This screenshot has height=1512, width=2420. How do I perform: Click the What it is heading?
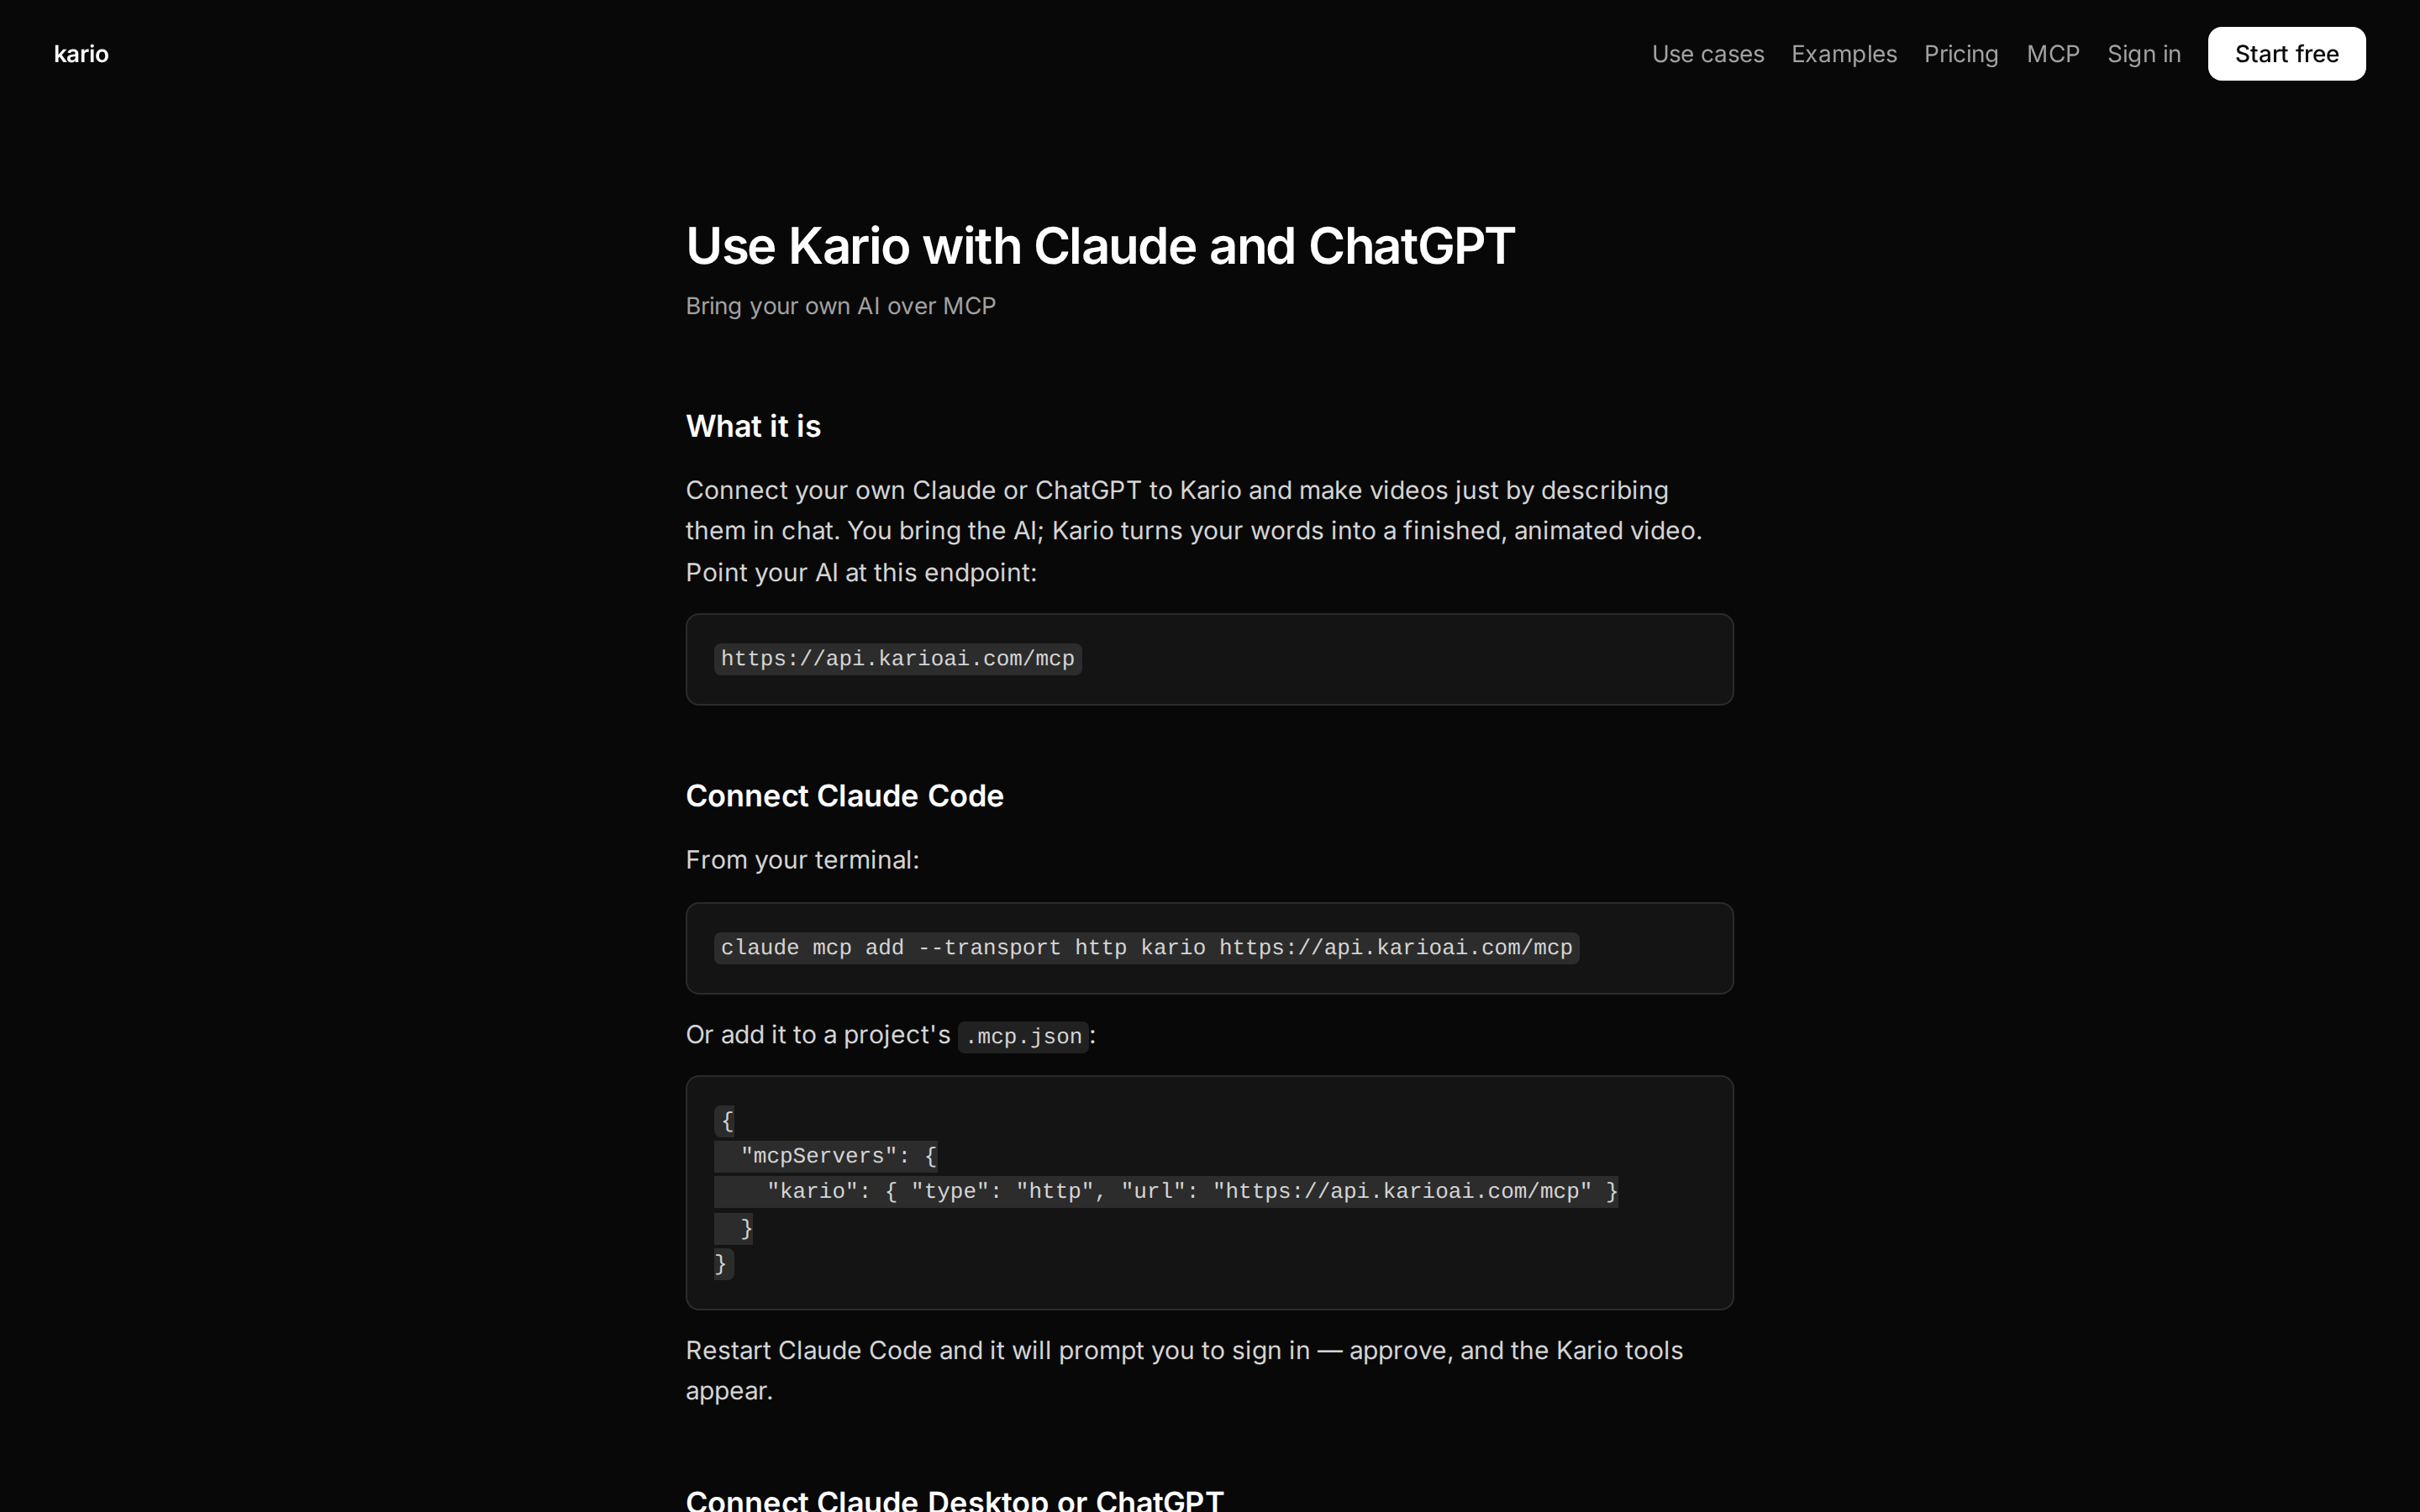coord(753,426)
